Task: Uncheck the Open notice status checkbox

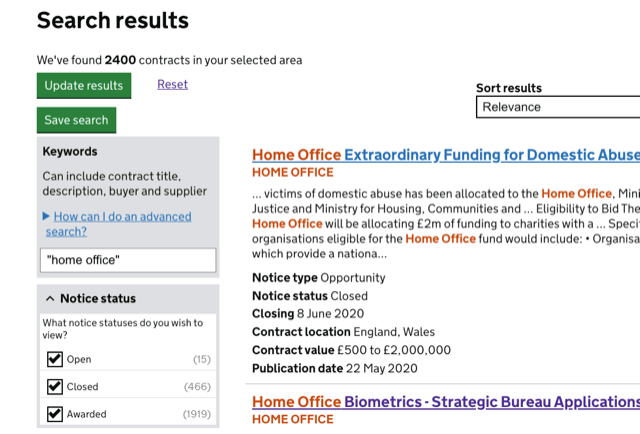Action: click(55, 360)
